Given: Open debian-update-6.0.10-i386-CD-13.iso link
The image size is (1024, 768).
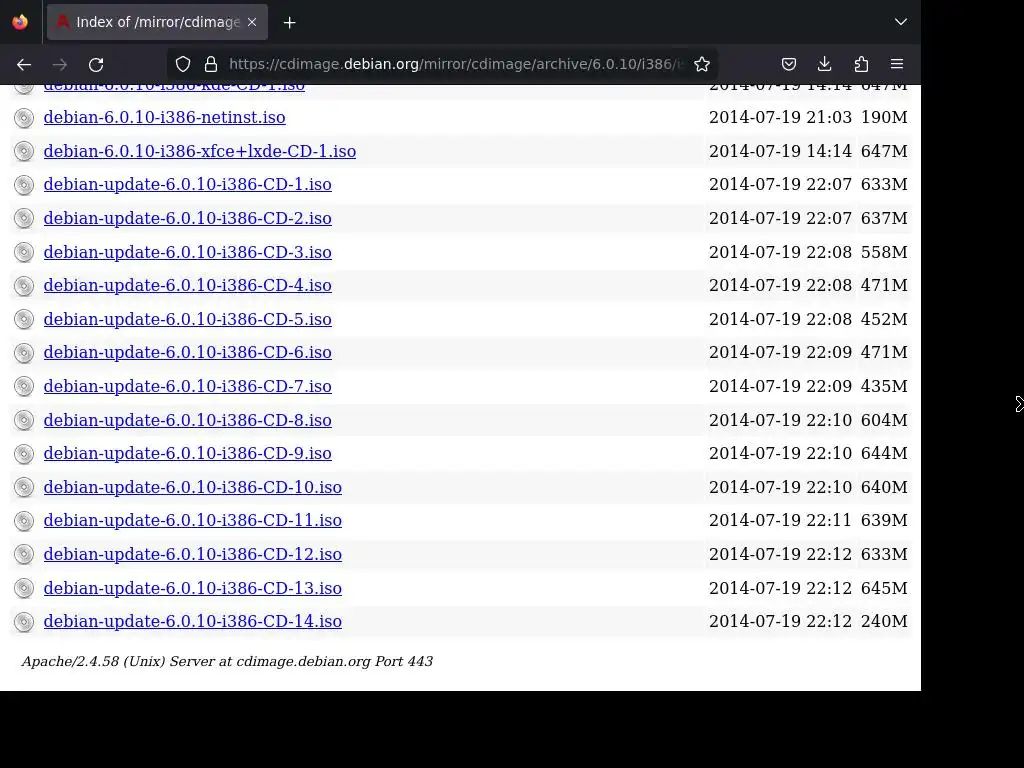Looking at the screenshot, I should click(x=193, y=588).
